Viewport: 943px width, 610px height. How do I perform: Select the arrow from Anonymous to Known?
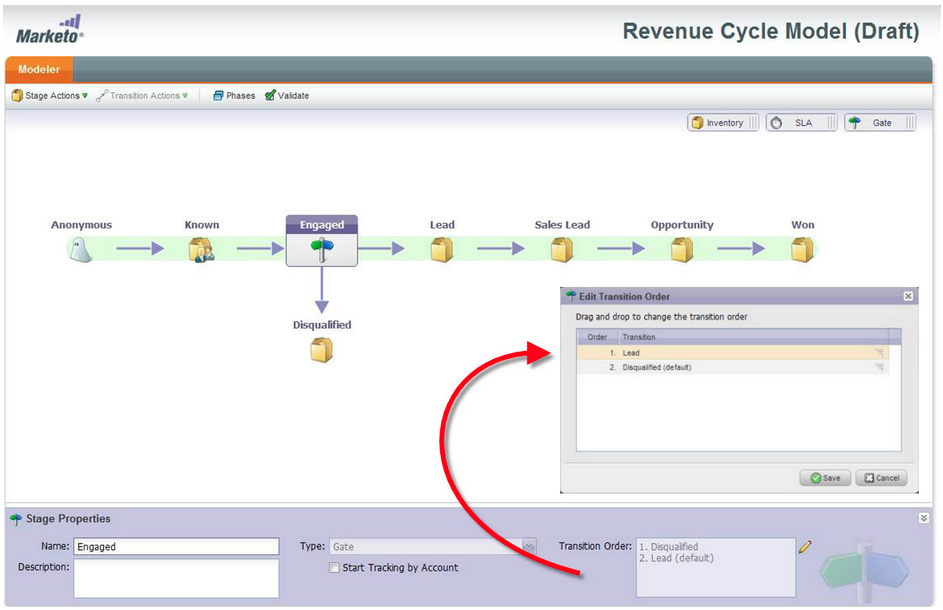click(140, 248)
